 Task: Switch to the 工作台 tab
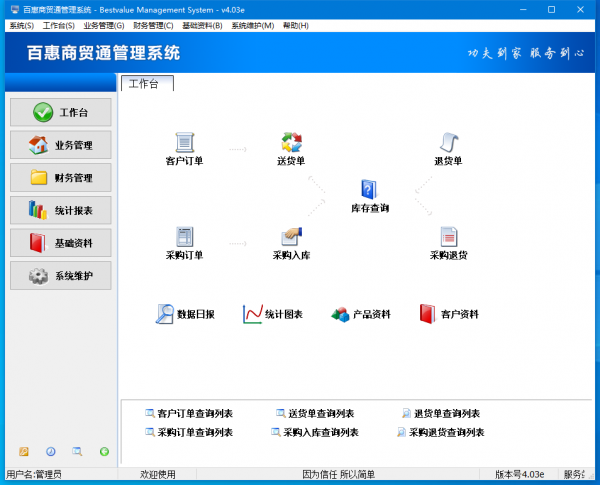coord(147,83)
